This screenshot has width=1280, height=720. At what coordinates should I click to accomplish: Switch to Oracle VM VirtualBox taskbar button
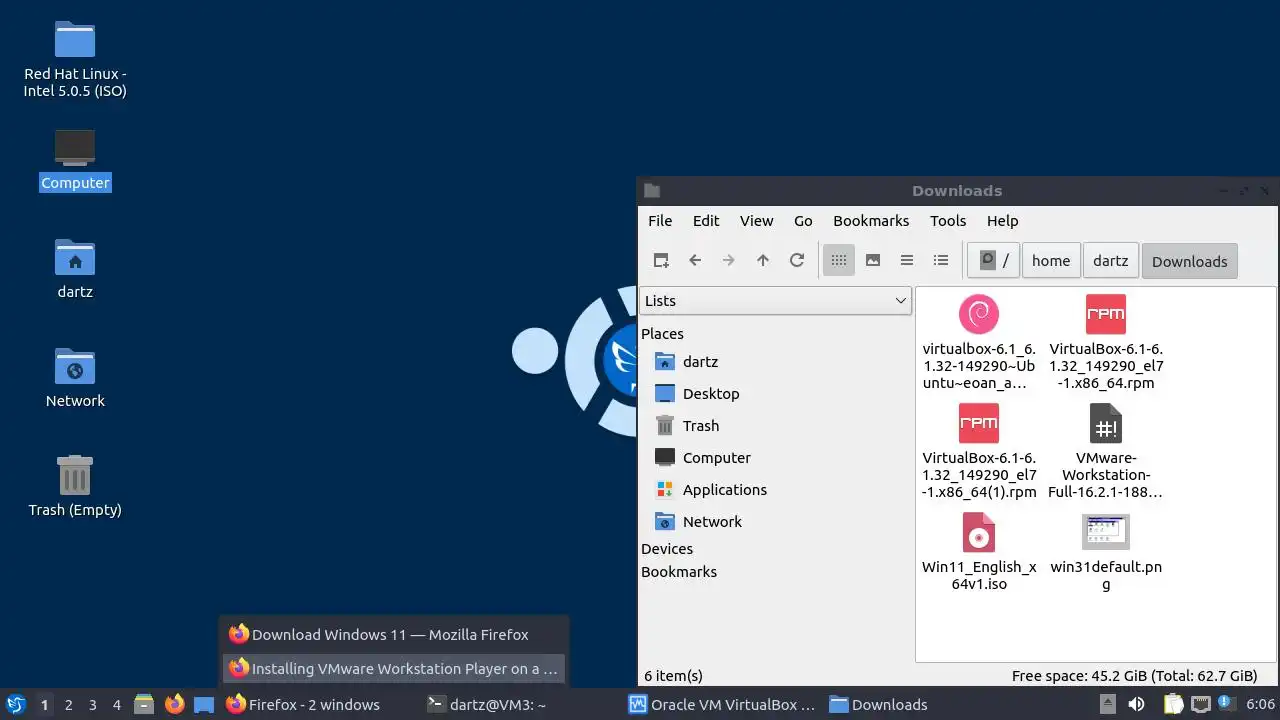click(x=722, y=704)
